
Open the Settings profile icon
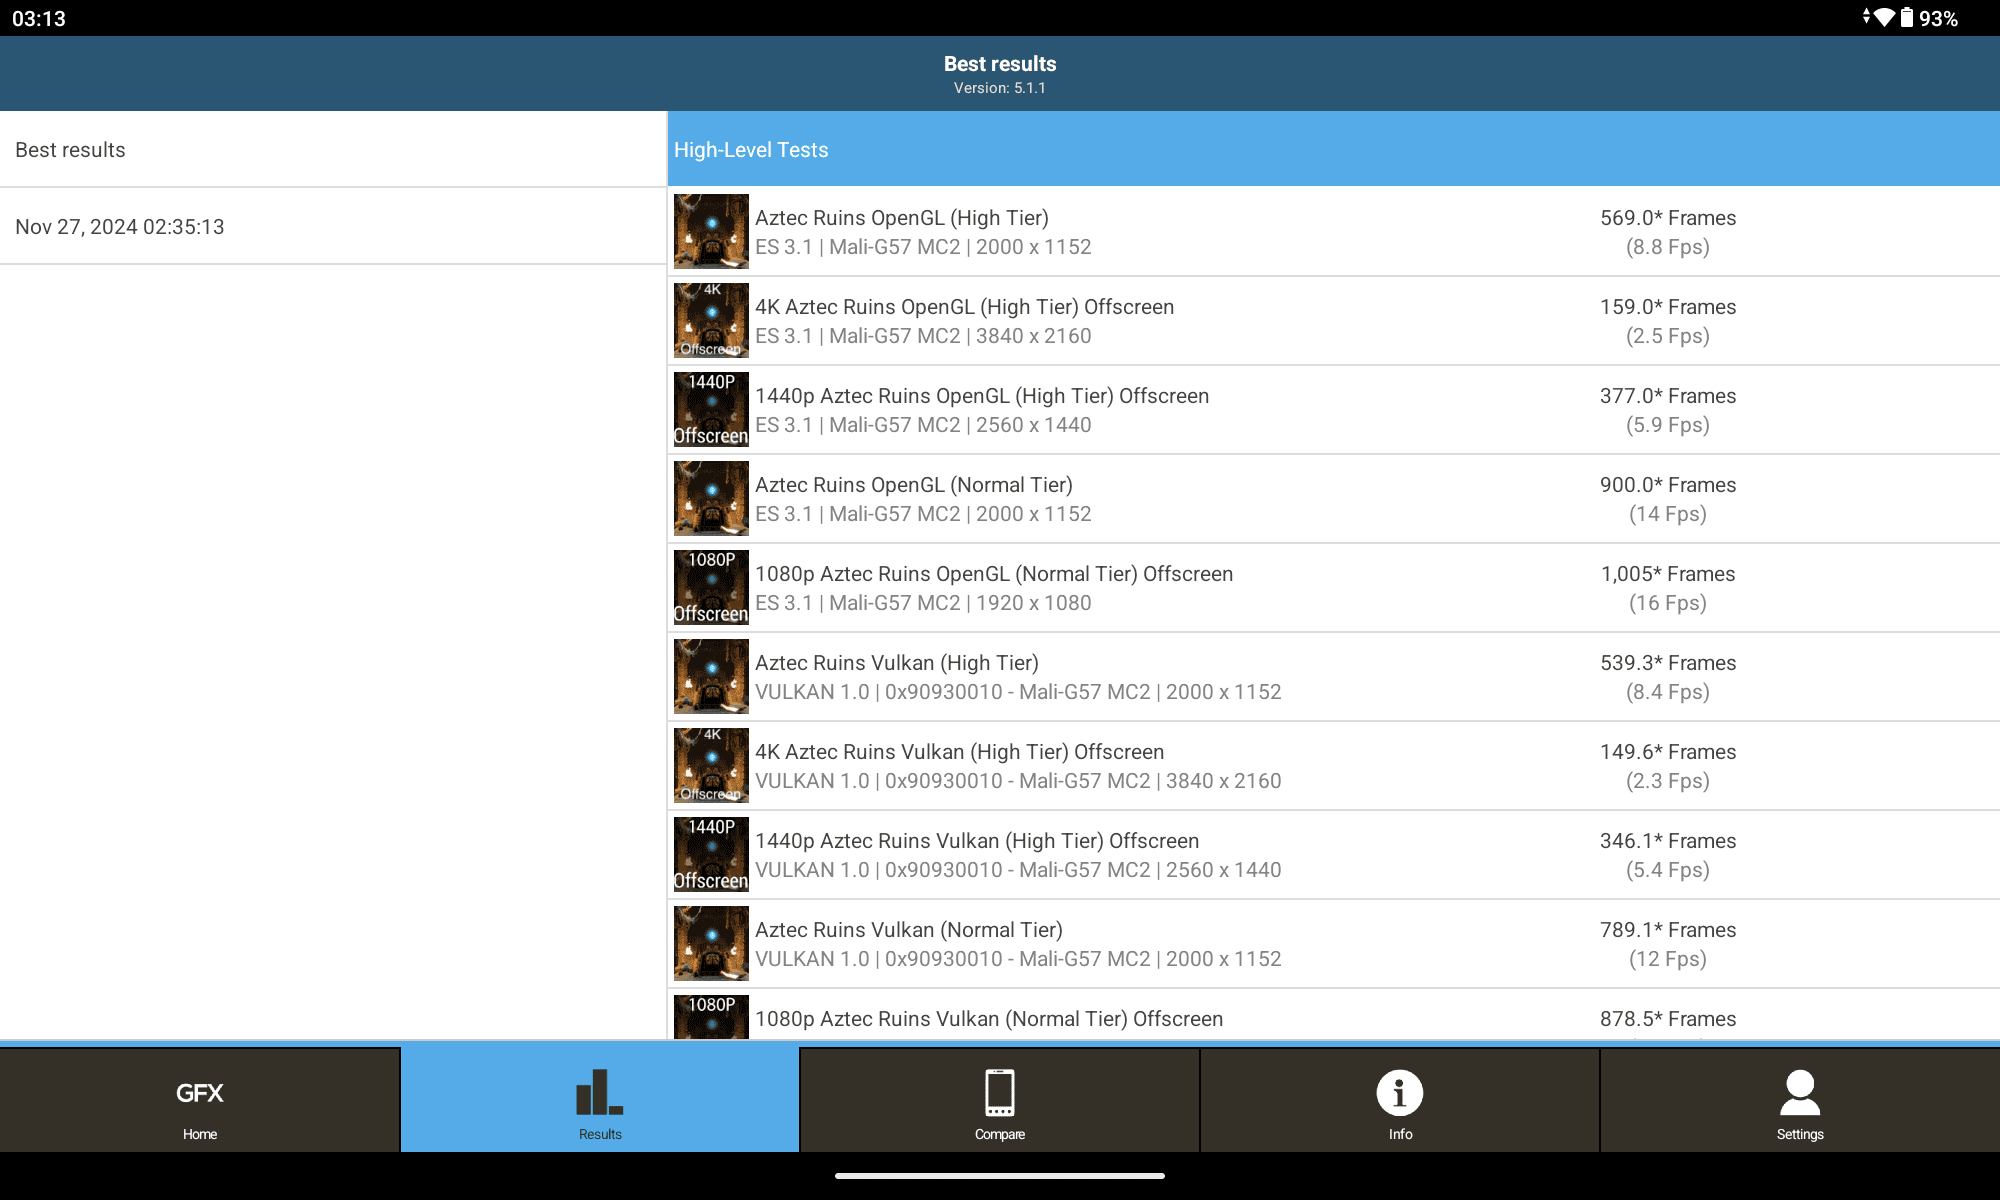[1800, 1106]
